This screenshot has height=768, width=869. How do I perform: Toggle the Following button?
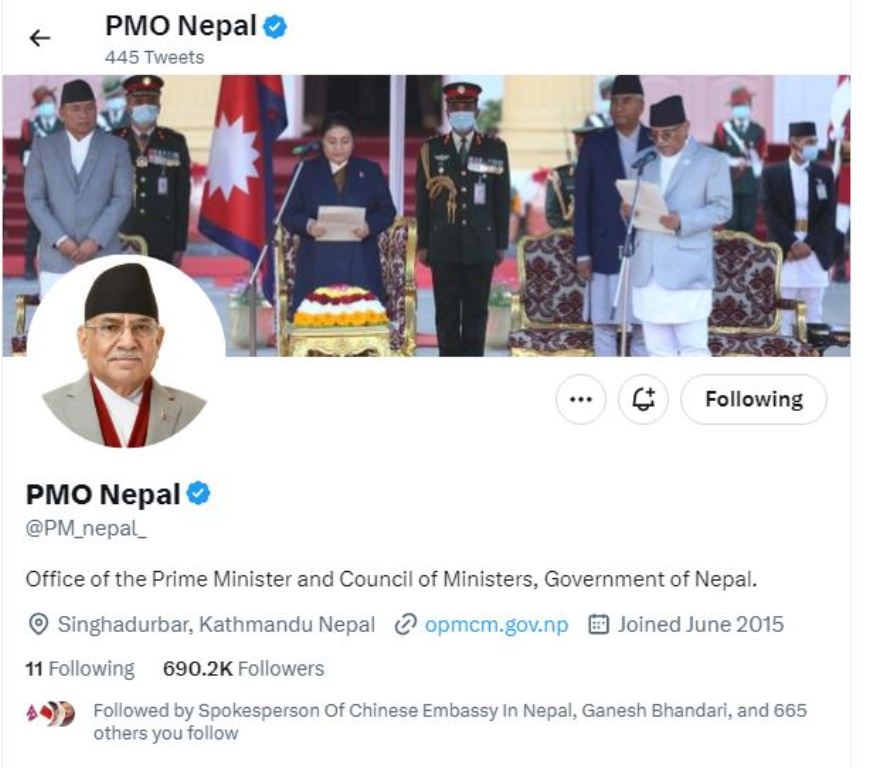[754, 399]
